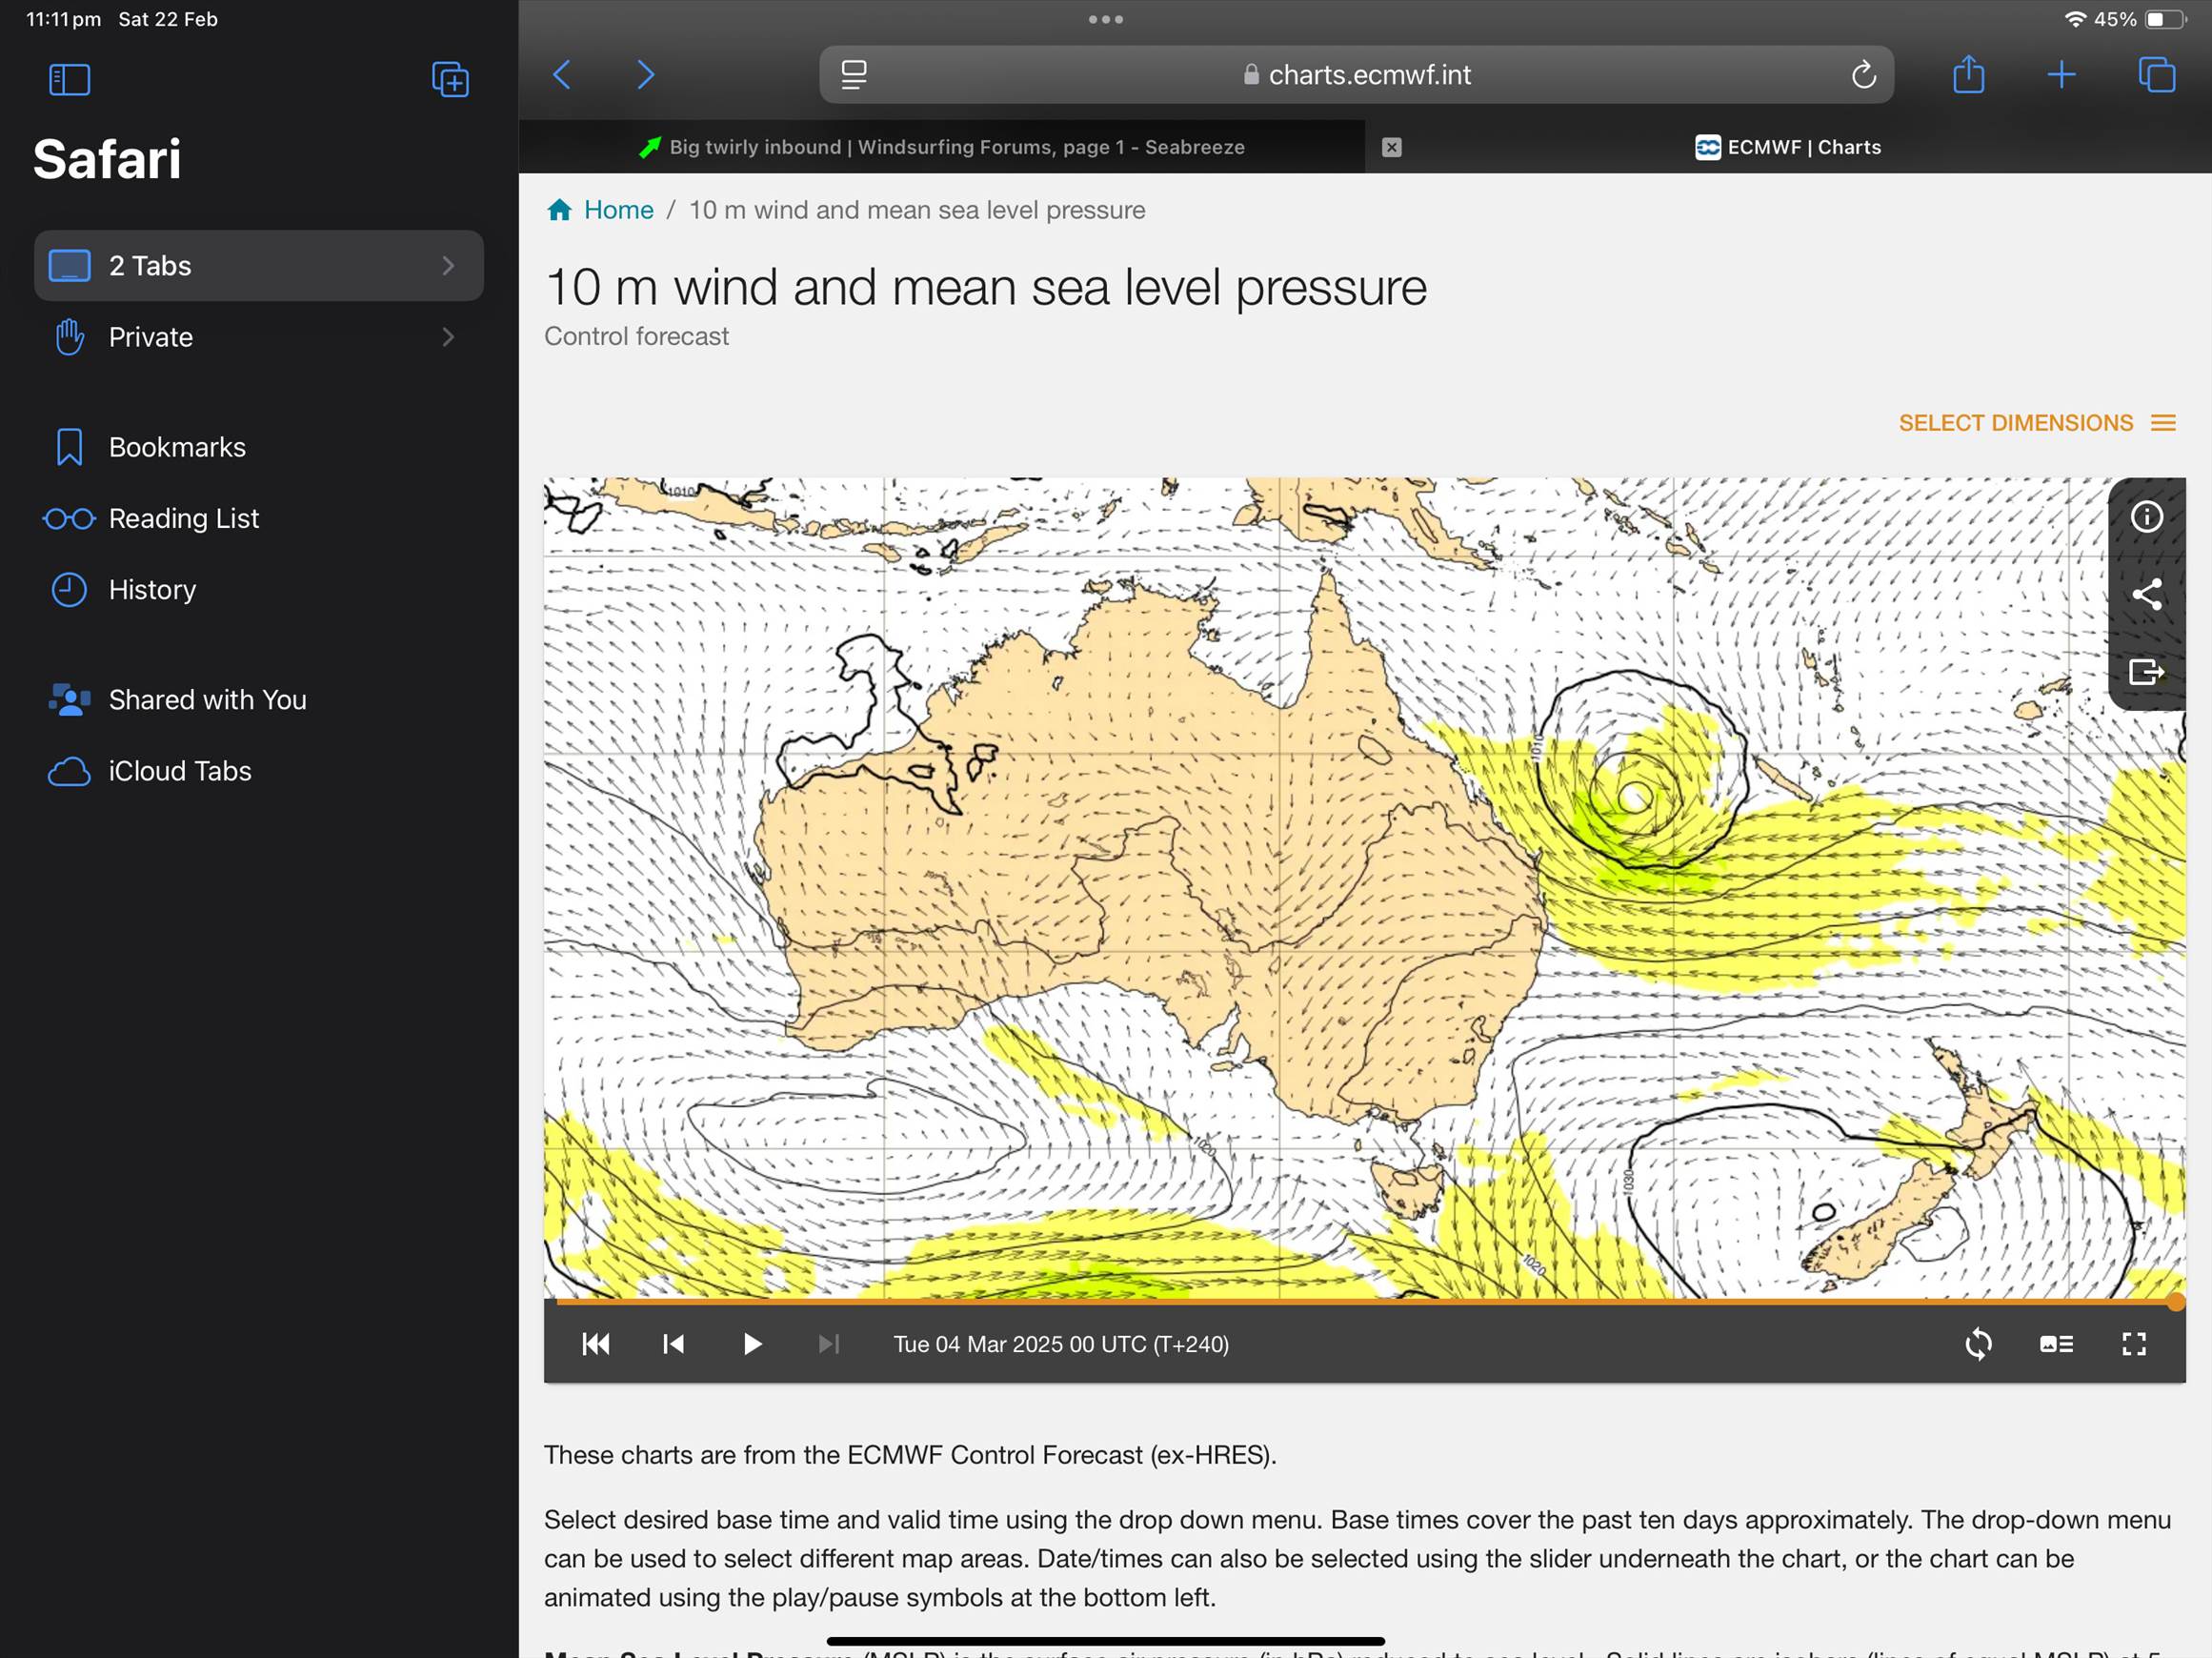2212x1658 pixels.
Task: Jump to first forecast step
Action: point(596,1344)
